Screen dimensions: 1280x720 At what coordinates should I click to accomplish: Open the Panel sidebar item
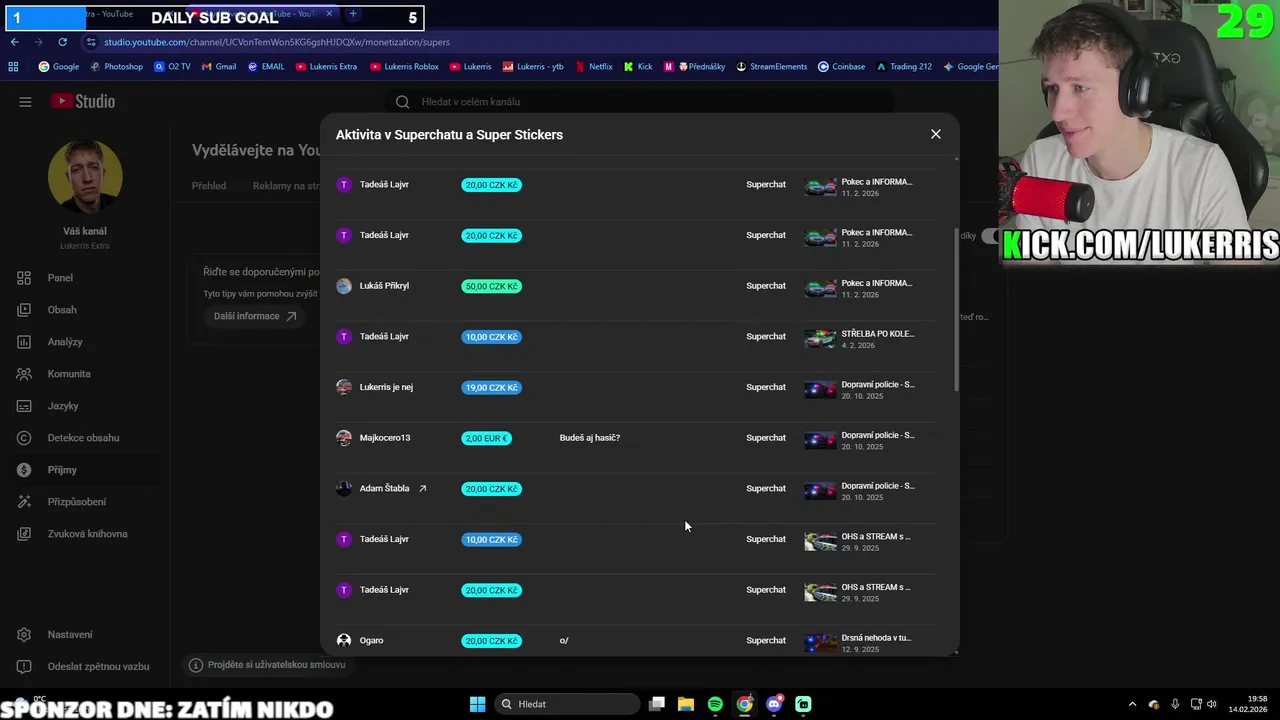tap(60, 278)
